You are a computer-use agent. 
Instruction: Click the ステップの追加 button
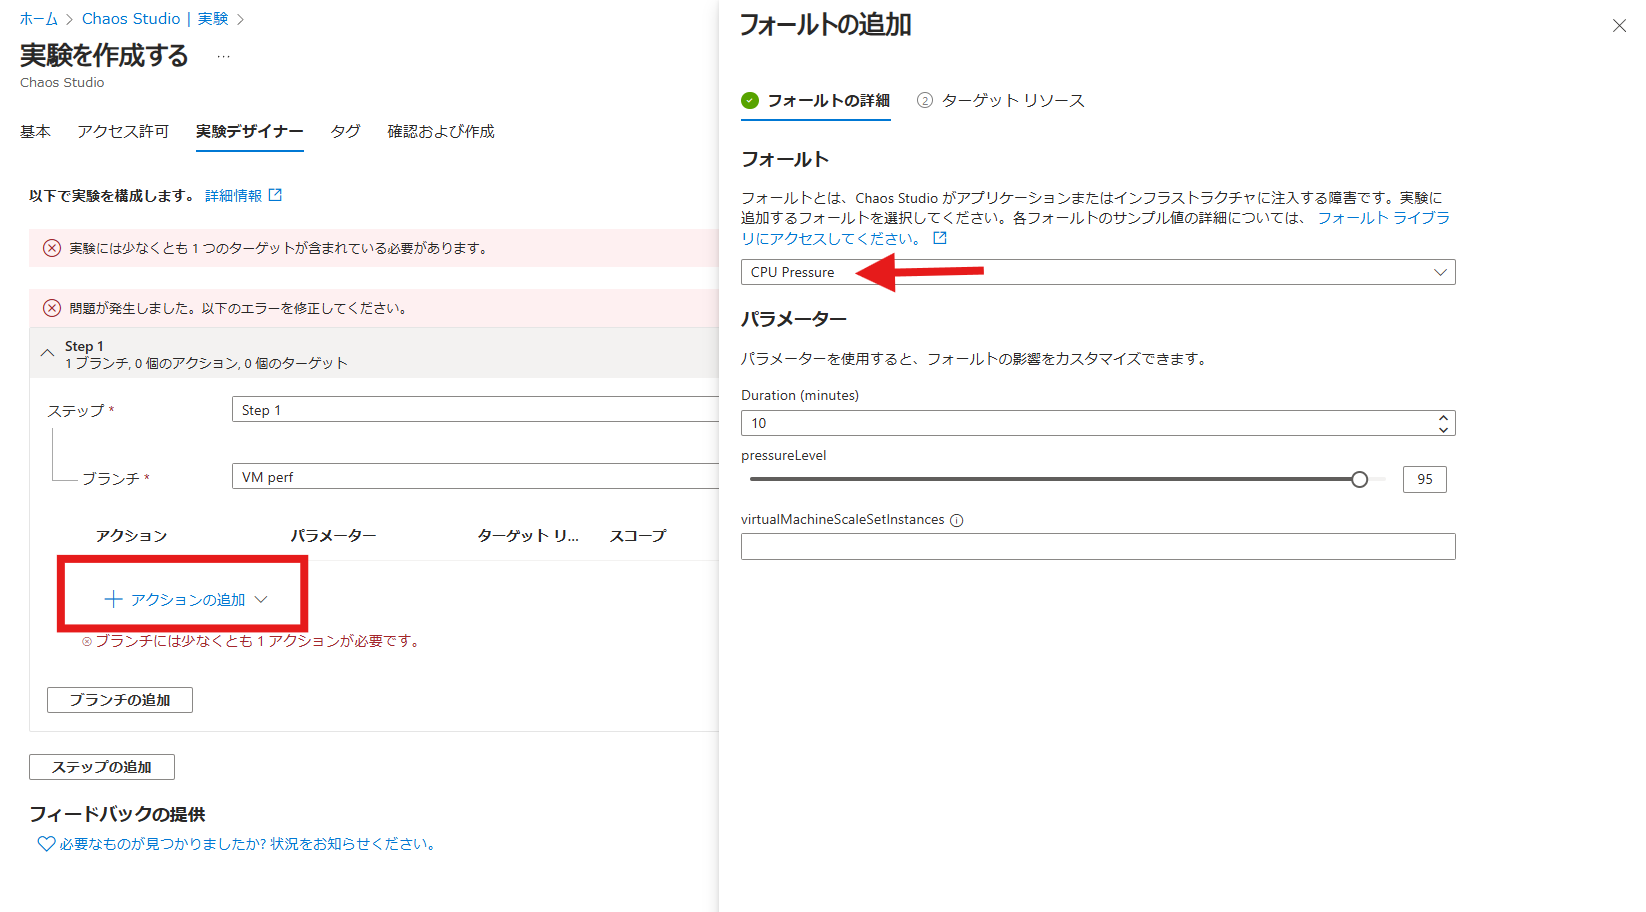pos(102,767)
